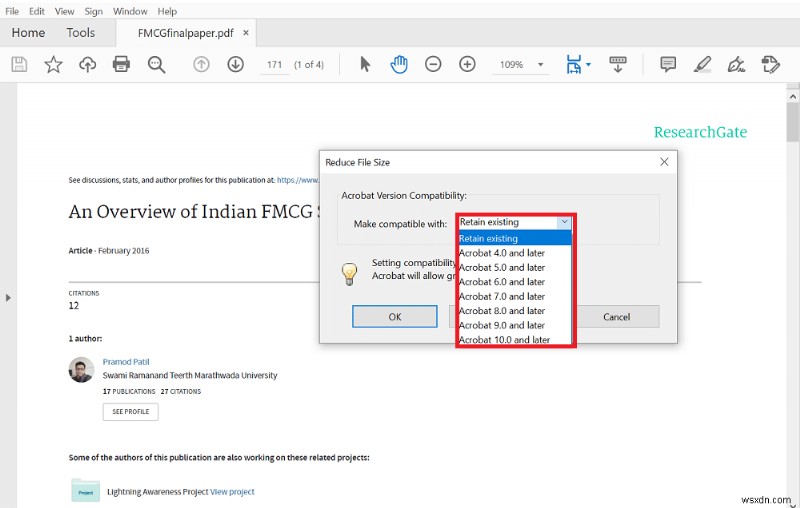Select Acrobat 5.0 and later
Viewport: 800px width, 508px height.
point(514,267)
